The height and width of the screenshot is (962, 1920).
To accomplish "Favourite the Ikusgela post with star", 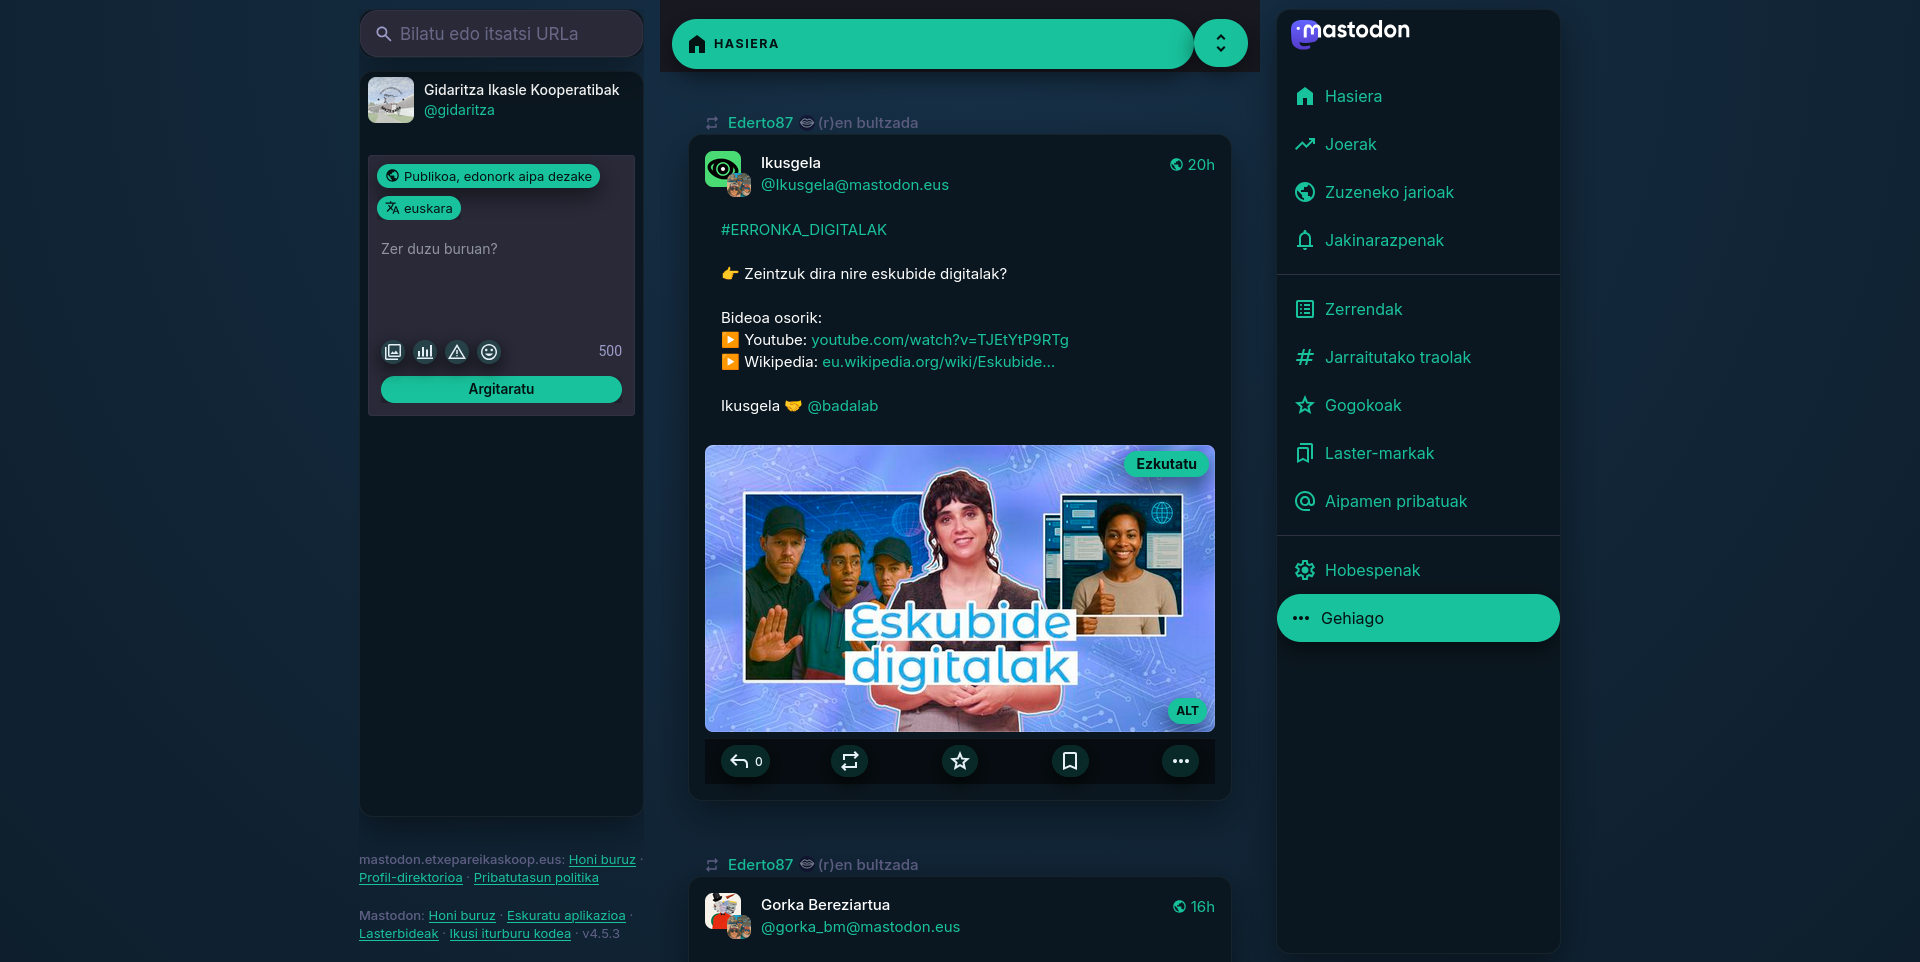I will point(960,761).
